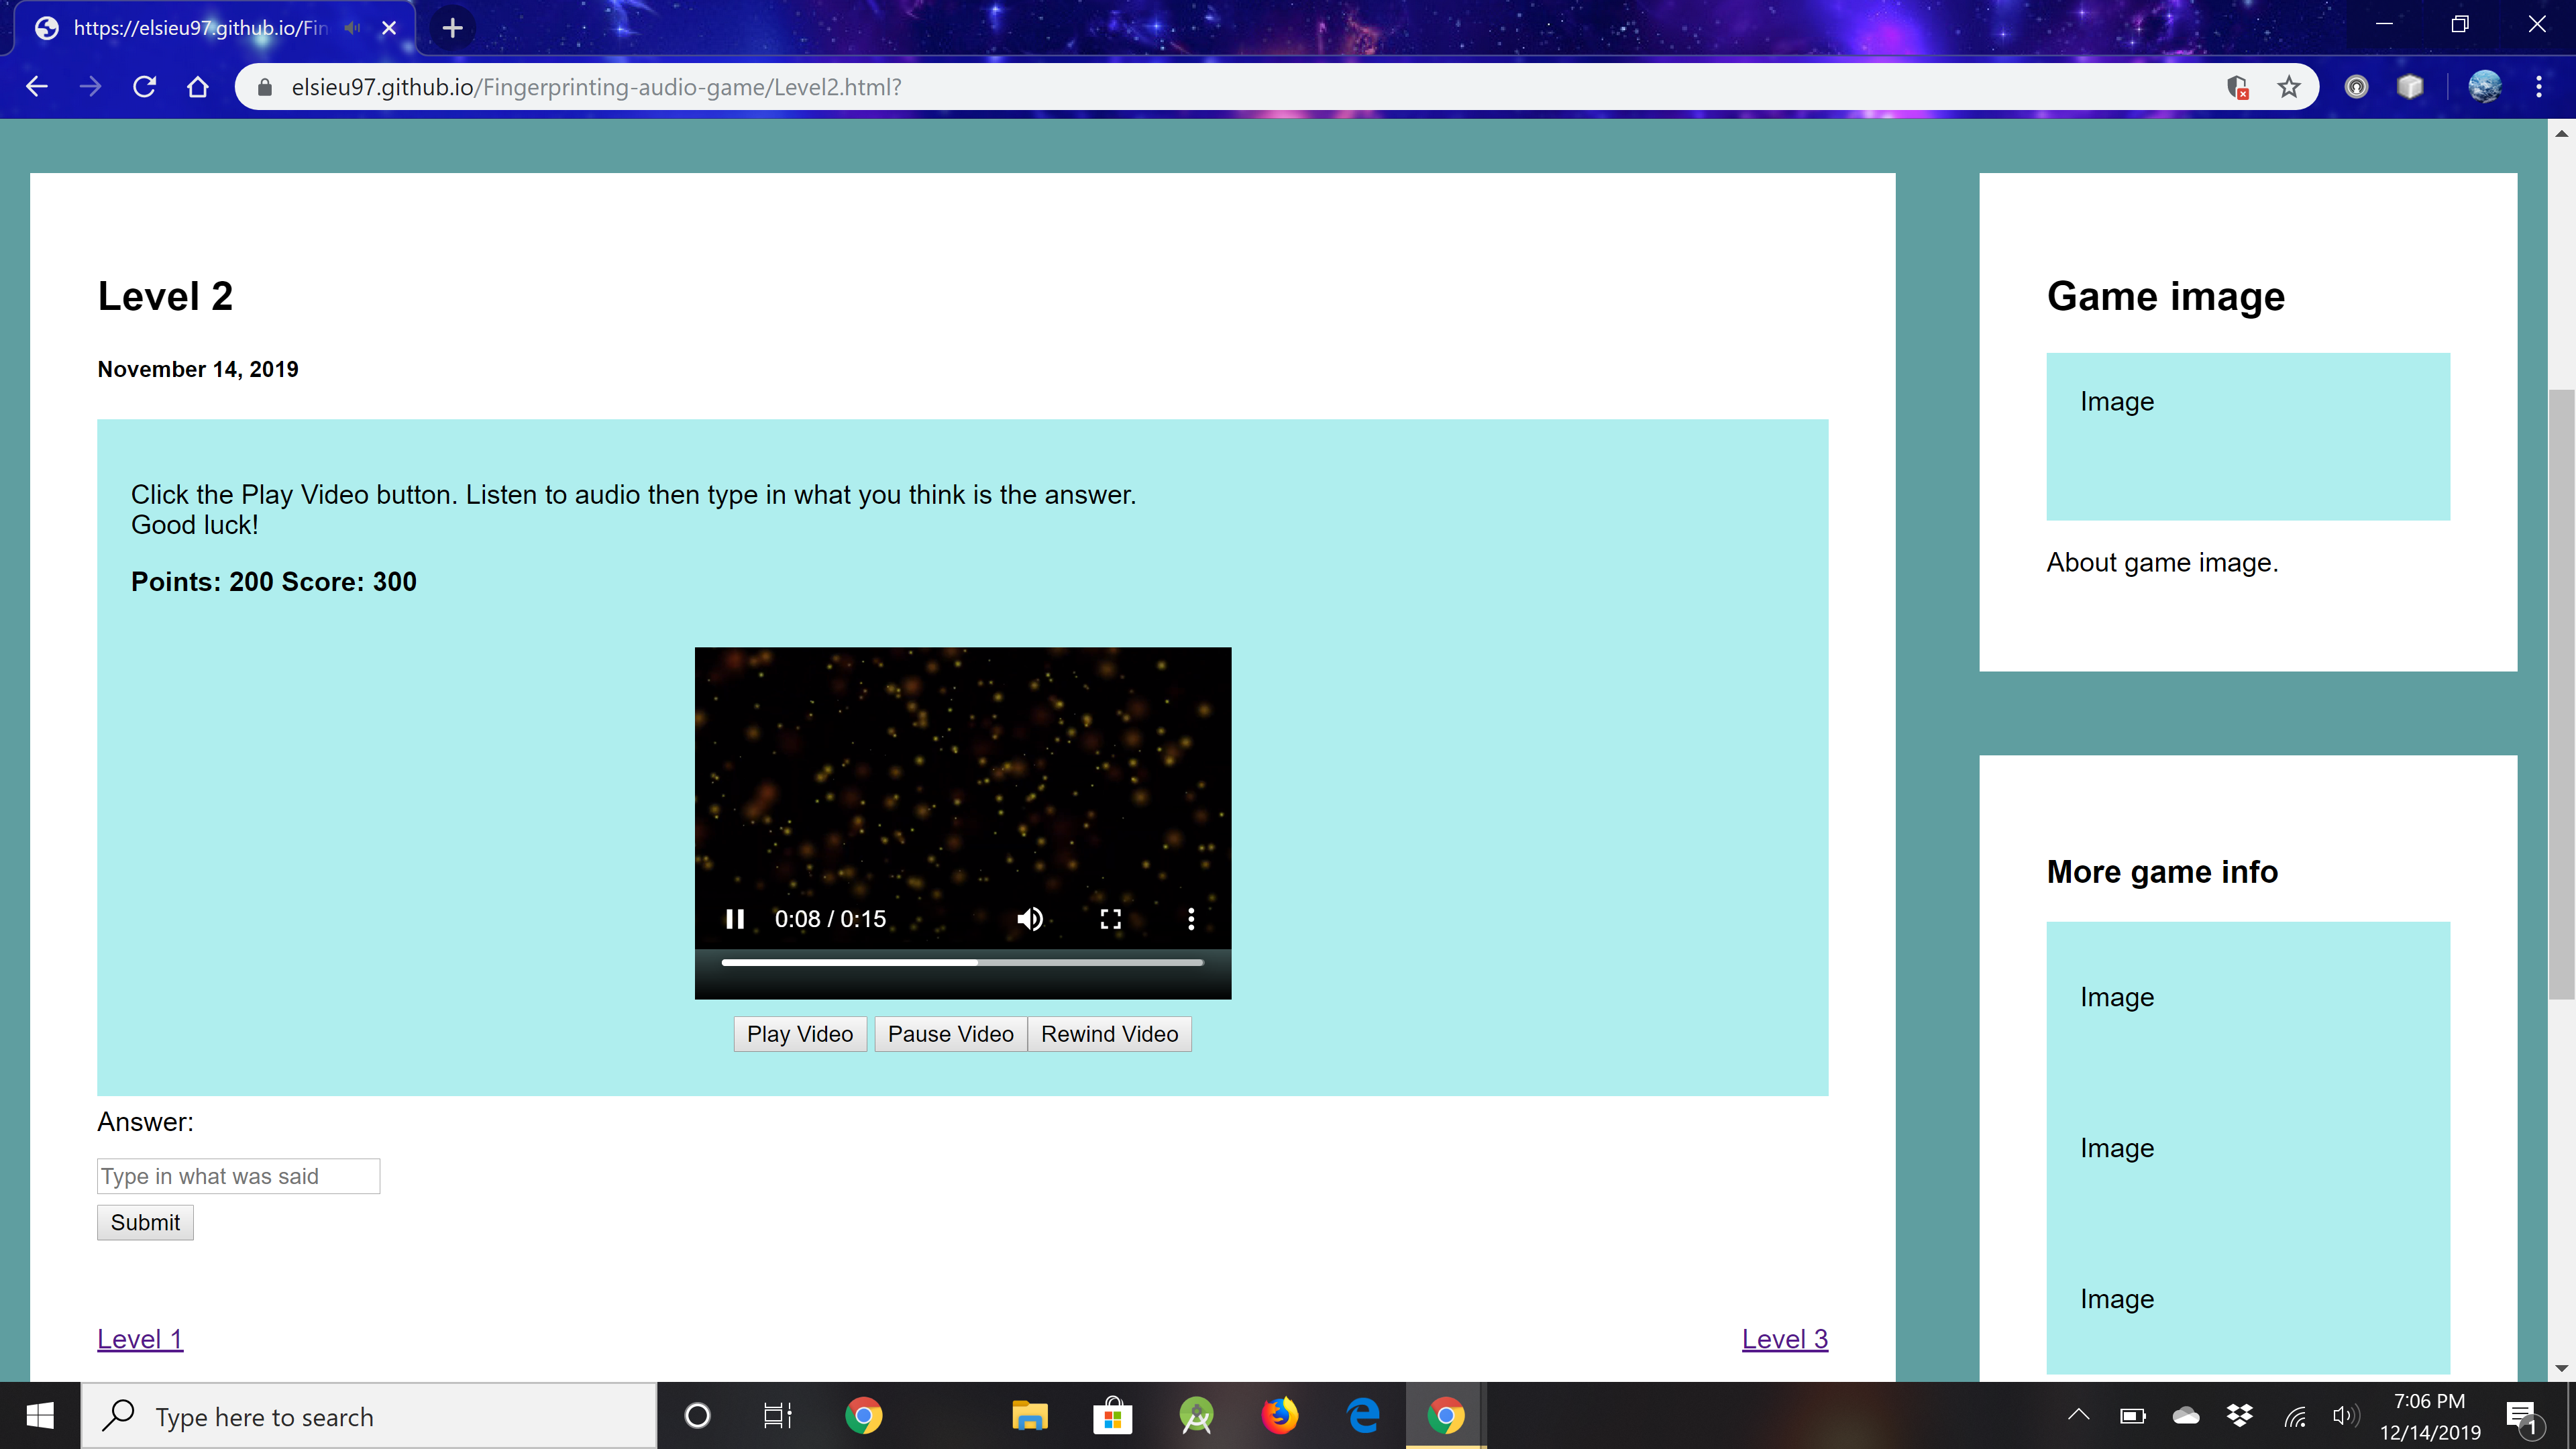Open Chrome's three-dot menu
Viewport: 2576px width, 1449px height.
click(x=2538, y=87)
